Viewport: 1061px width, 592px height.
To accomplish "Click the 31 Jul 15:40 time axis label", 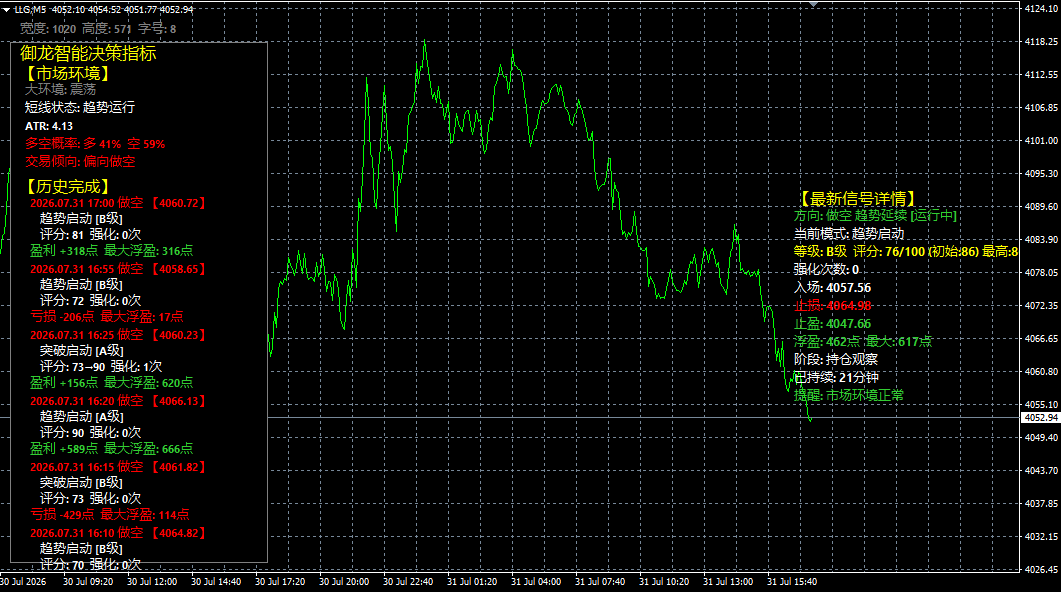I will click(792, 582).
